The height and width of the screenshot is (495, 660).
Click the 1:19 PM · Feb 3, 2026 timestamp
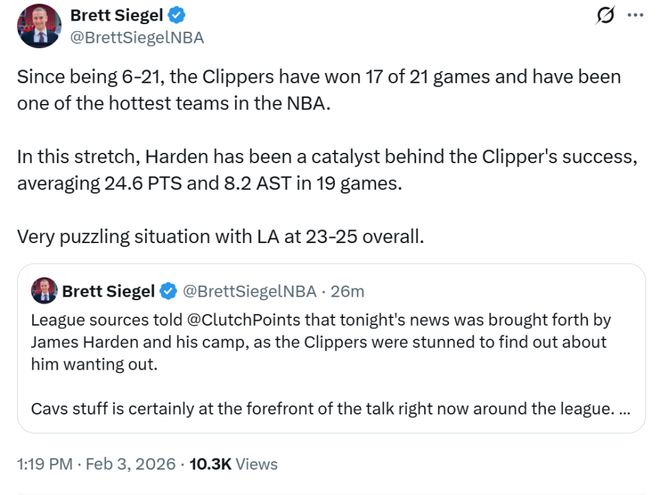96,464
